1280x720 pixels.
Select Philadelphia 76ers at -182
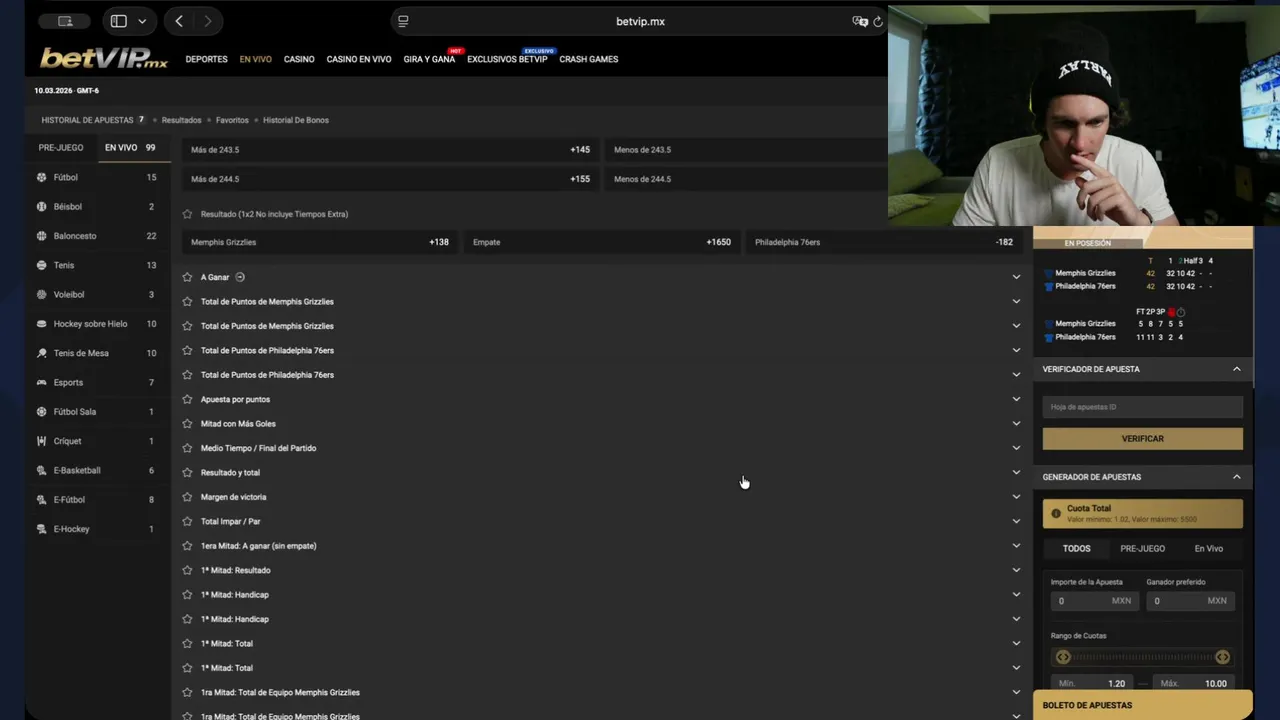click(884, 242)
